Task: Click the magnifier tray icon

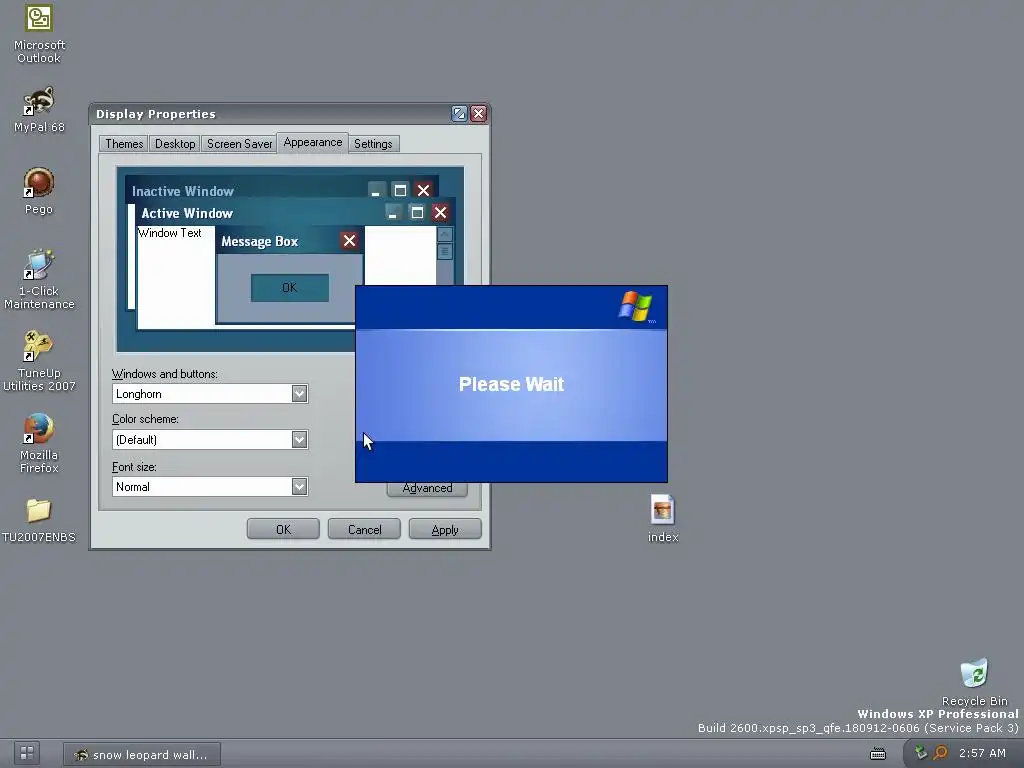Action: pyautogui.click(x=940, y=753)
